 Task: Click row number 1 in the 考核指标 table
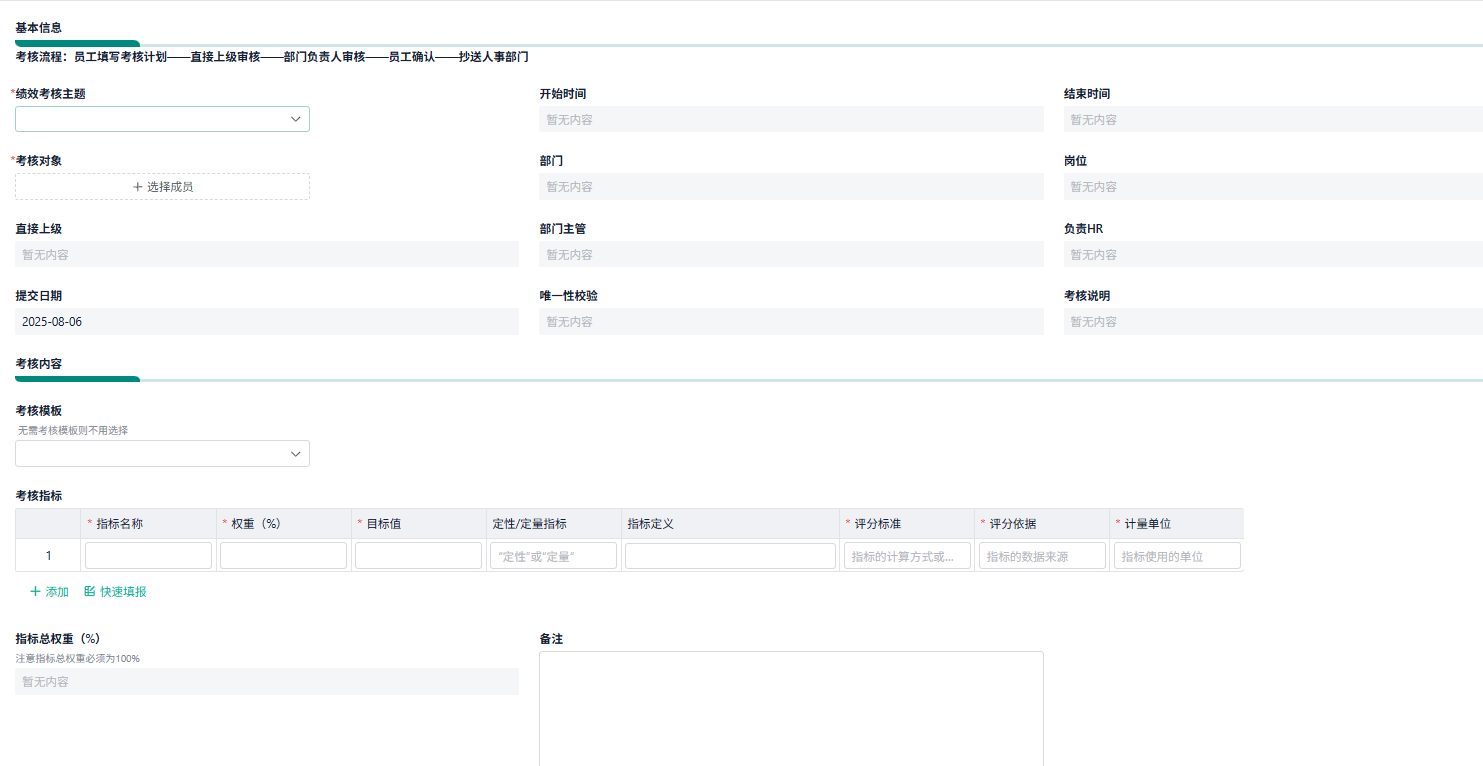tap(48, 556)
